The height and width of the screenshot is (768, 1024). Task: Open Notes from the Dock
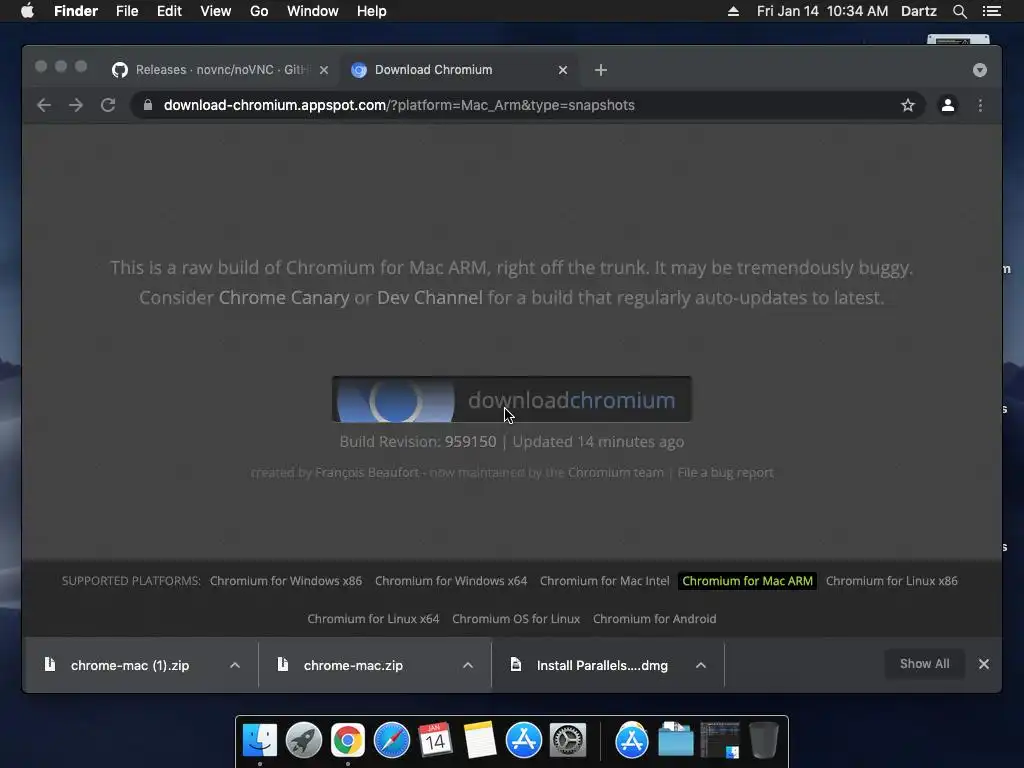coord(480,741)
